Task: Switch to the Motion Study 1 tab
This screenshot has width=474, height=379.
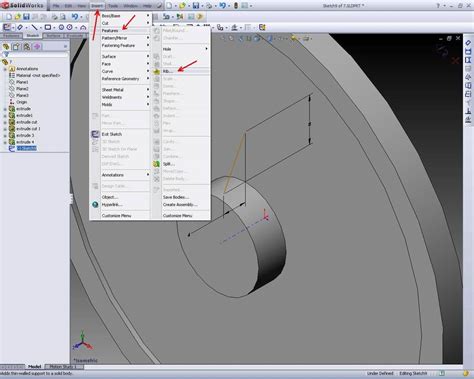Action: coord(63,367)
